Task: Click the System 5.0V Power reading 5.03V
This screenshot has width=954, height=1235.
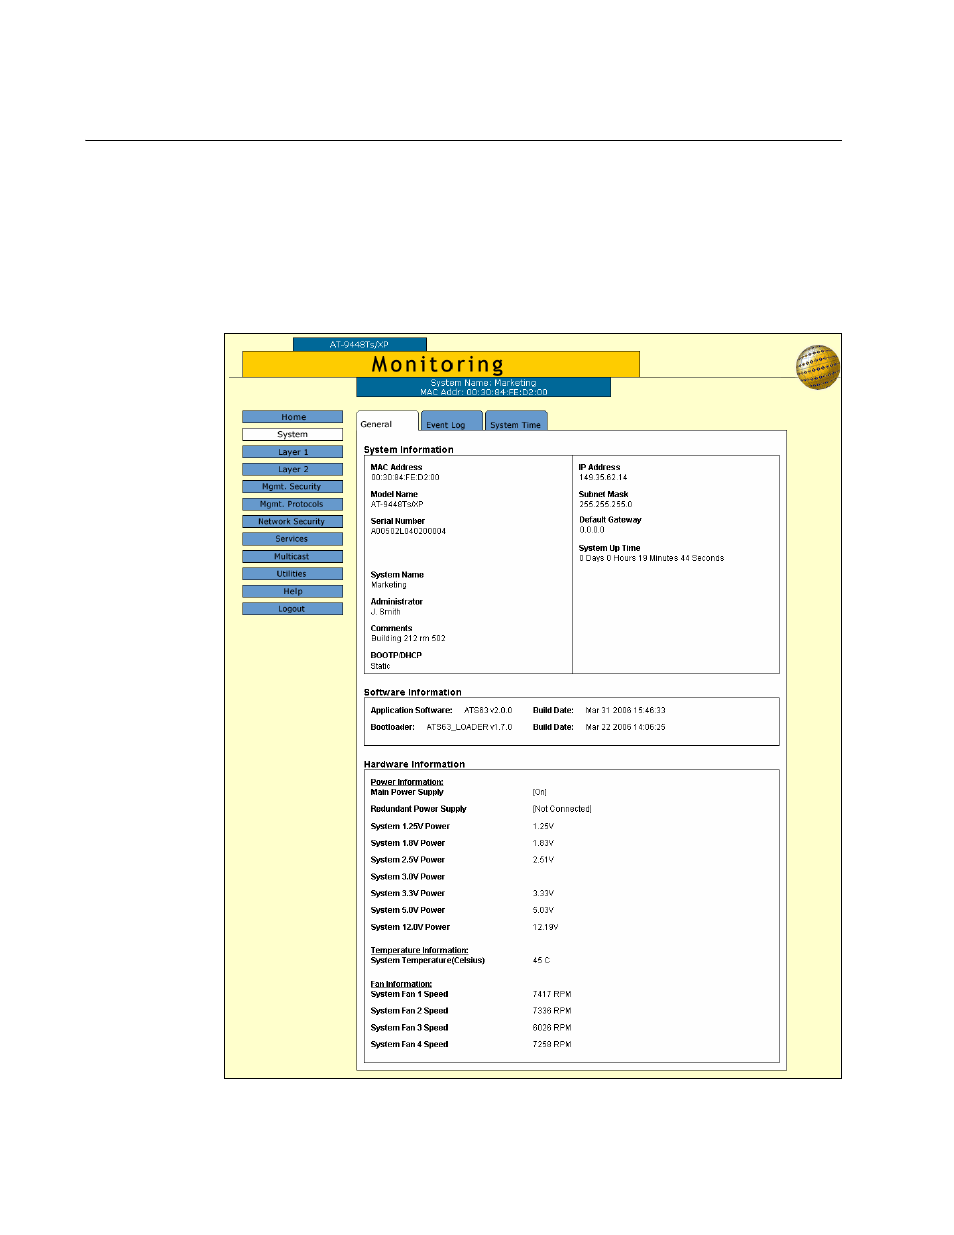Action: click(x=543, y=911)
